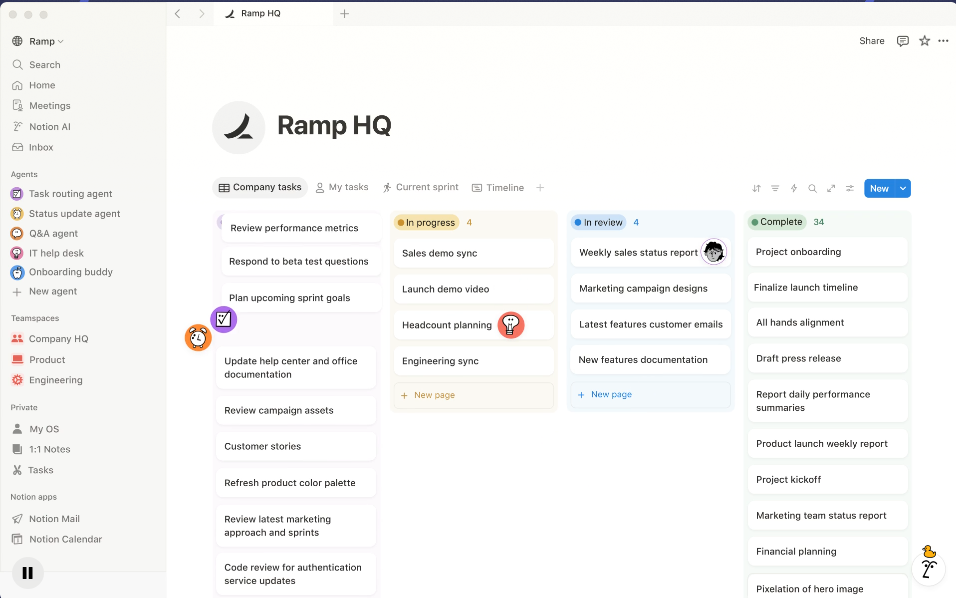Click the Engineering gear teamspace icon
Viewport: 956px width, 598px height.
[x=18, y=380]
